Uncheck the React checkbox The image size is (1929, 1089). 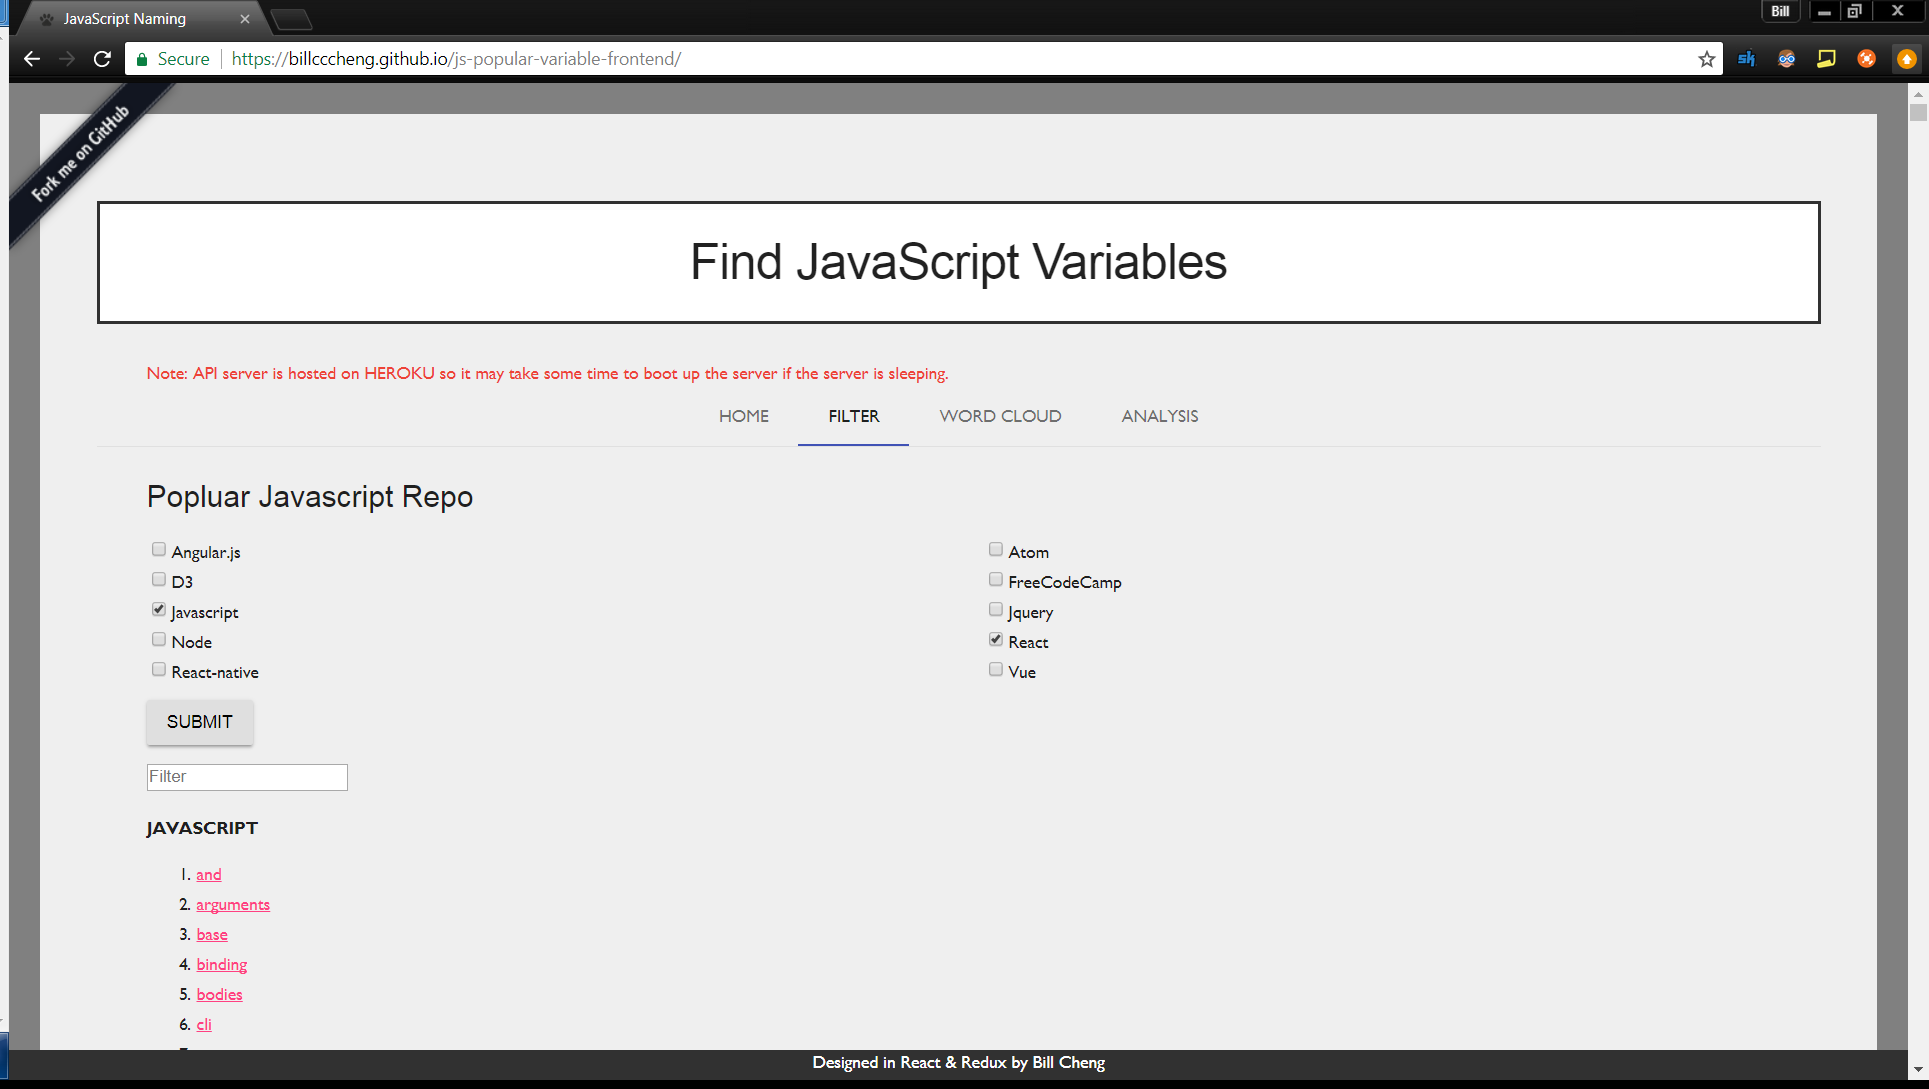996,640
